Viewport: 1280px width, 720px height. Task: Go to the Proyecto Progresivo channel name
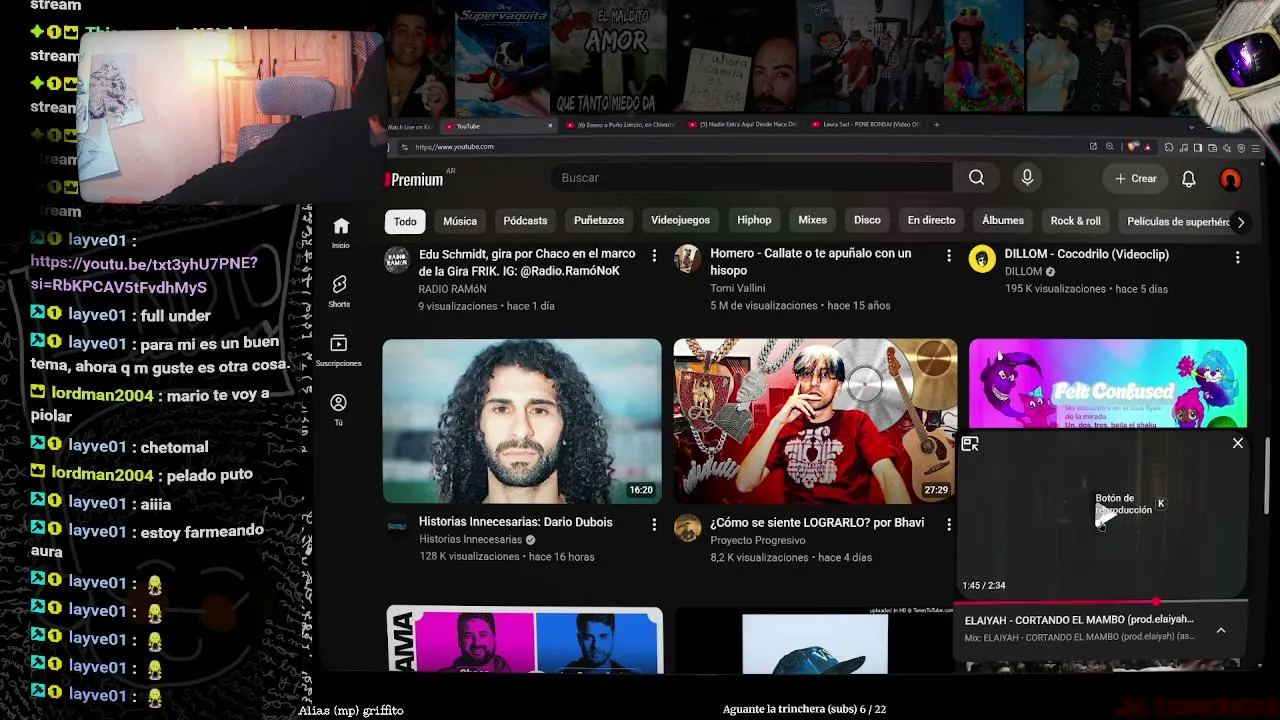tap(758, 541)
